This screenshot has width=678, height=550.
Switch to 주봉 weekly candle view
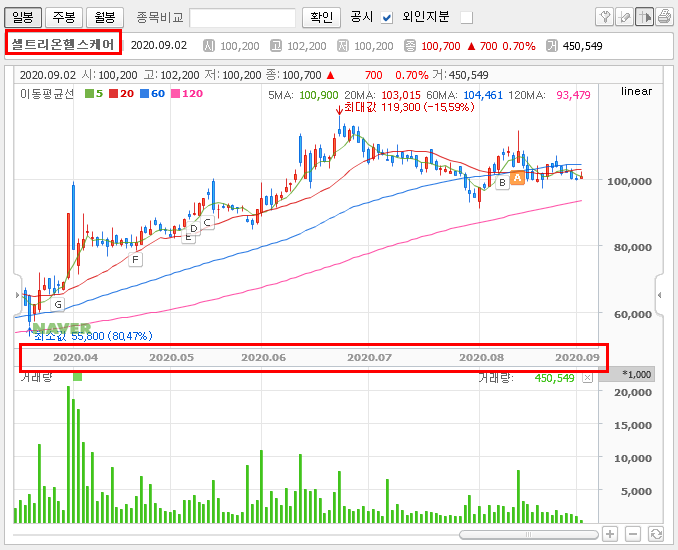click(x=64, y=17)
